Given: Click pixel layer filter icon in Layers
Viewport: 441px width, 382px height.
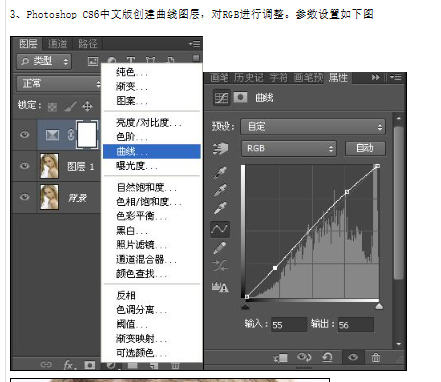Looking at the screenshot, I should point(93,61).
